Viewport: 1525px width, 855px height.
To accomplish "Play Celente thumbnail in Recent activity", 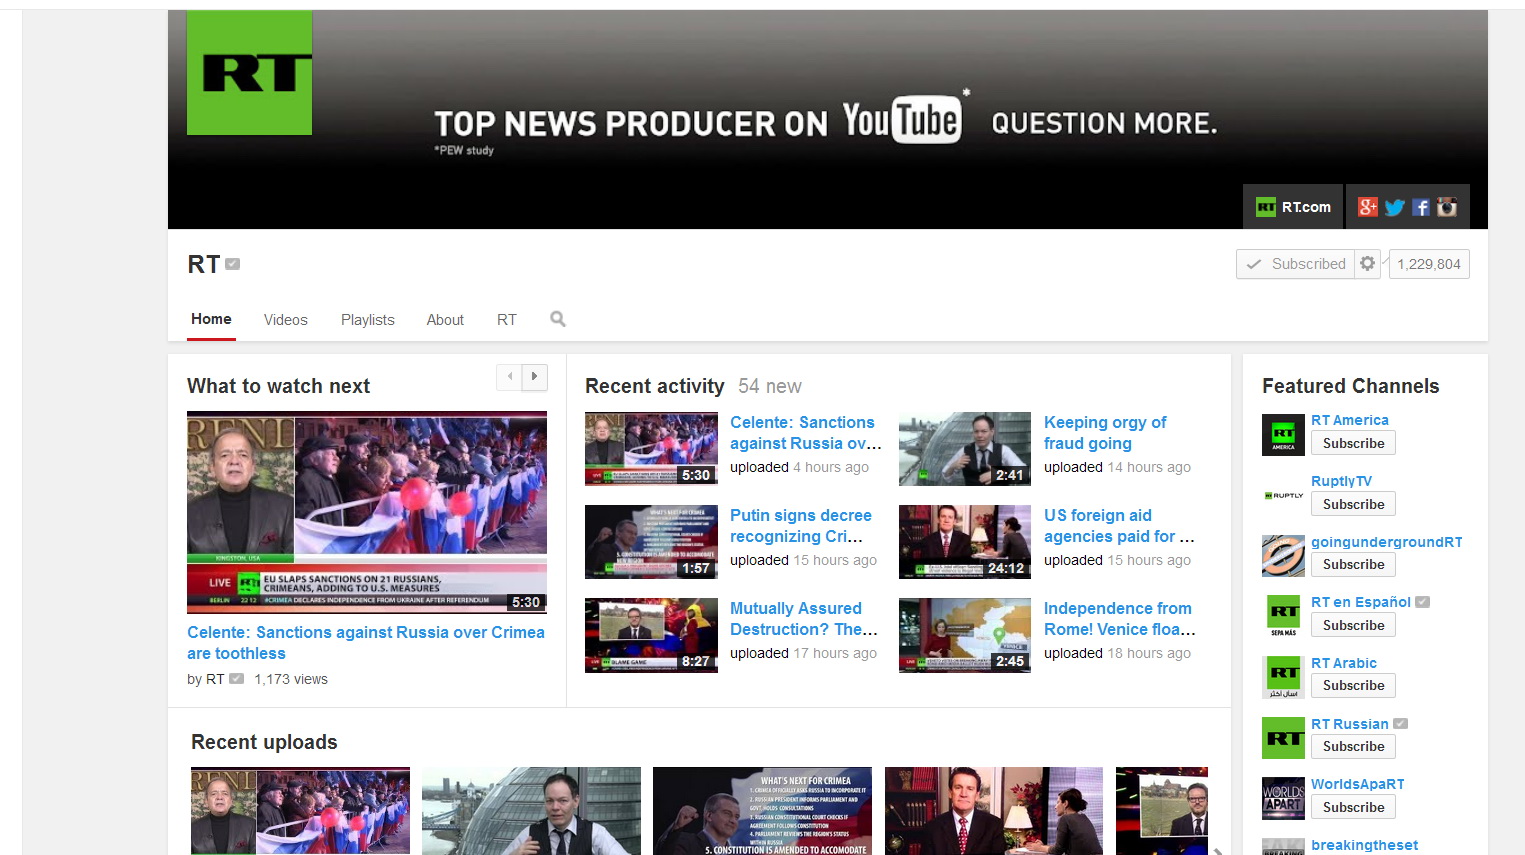I will tap(651, 449).
